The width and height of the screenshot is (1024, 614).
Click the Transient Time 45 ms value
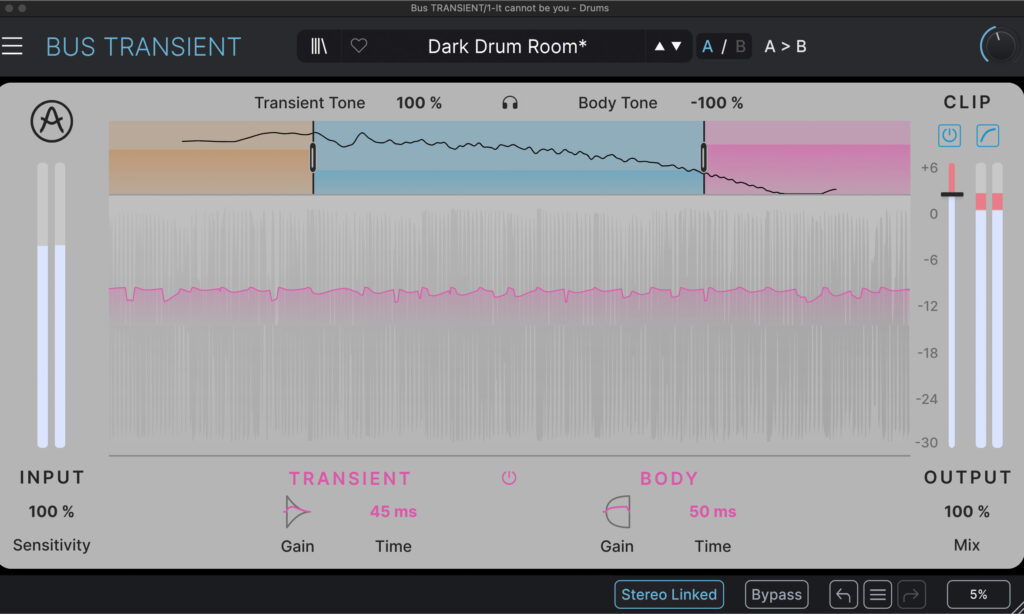coord(393,512)
